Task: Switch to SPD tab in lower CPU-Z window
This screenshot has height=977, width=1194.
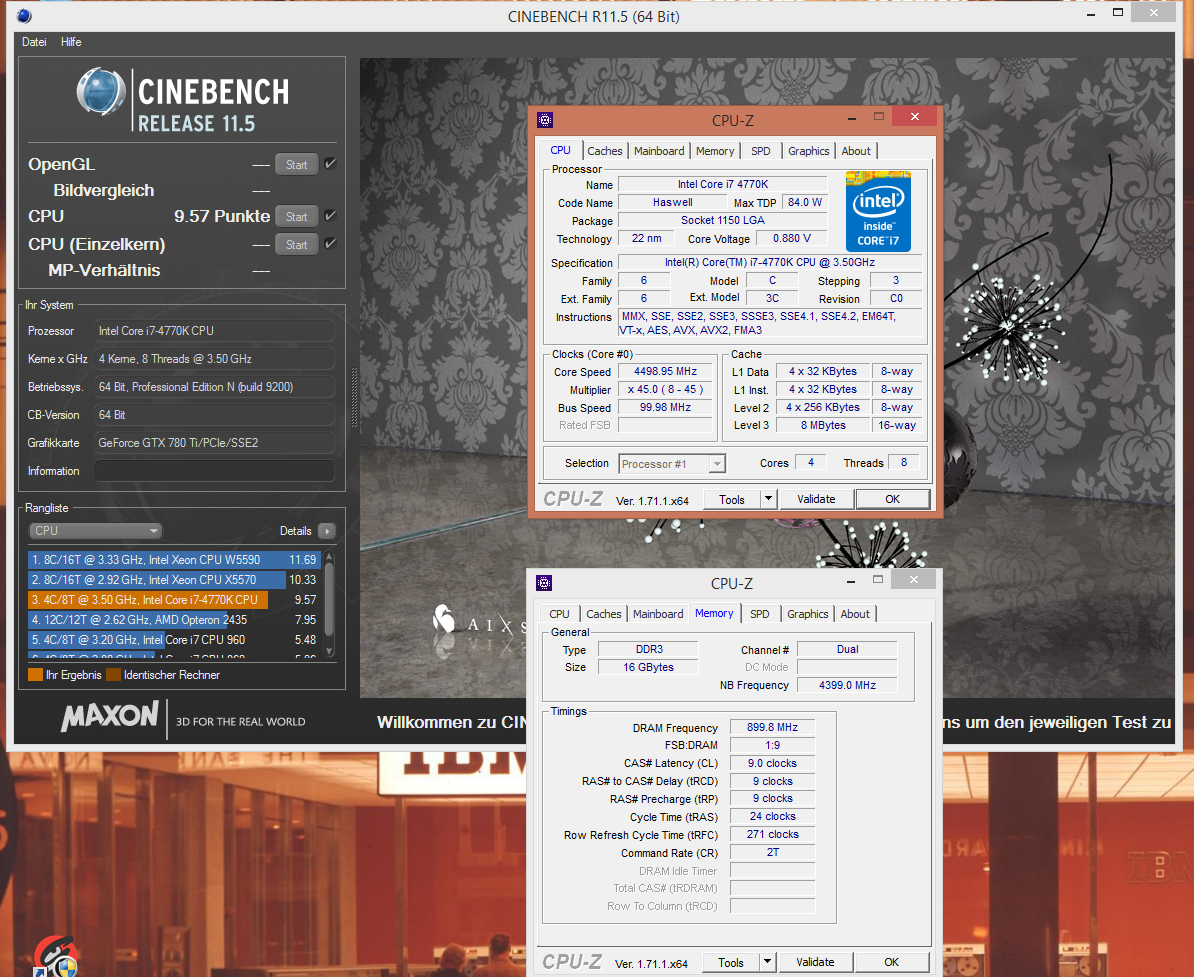Action: pos(759,614)
